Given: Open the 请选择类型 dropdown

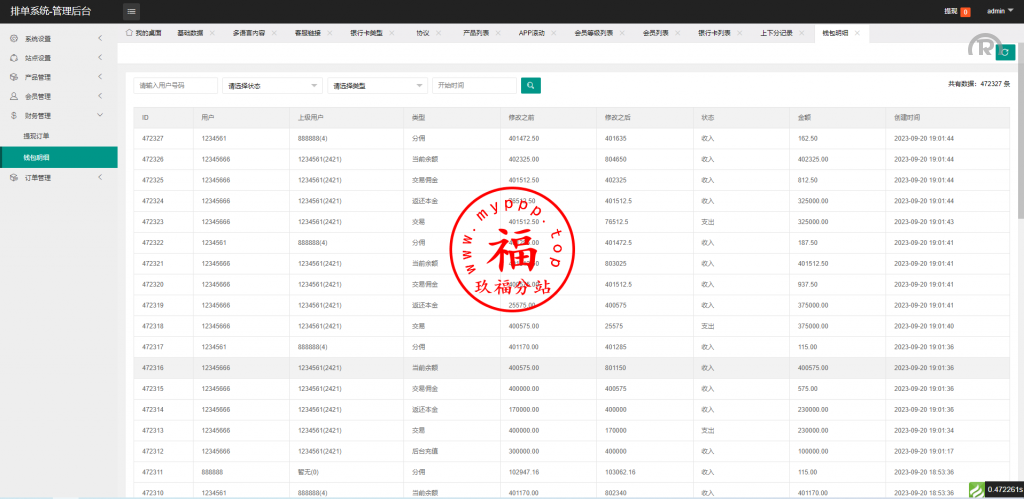Looking at the screenshot, I should click(x=377, y=86).
